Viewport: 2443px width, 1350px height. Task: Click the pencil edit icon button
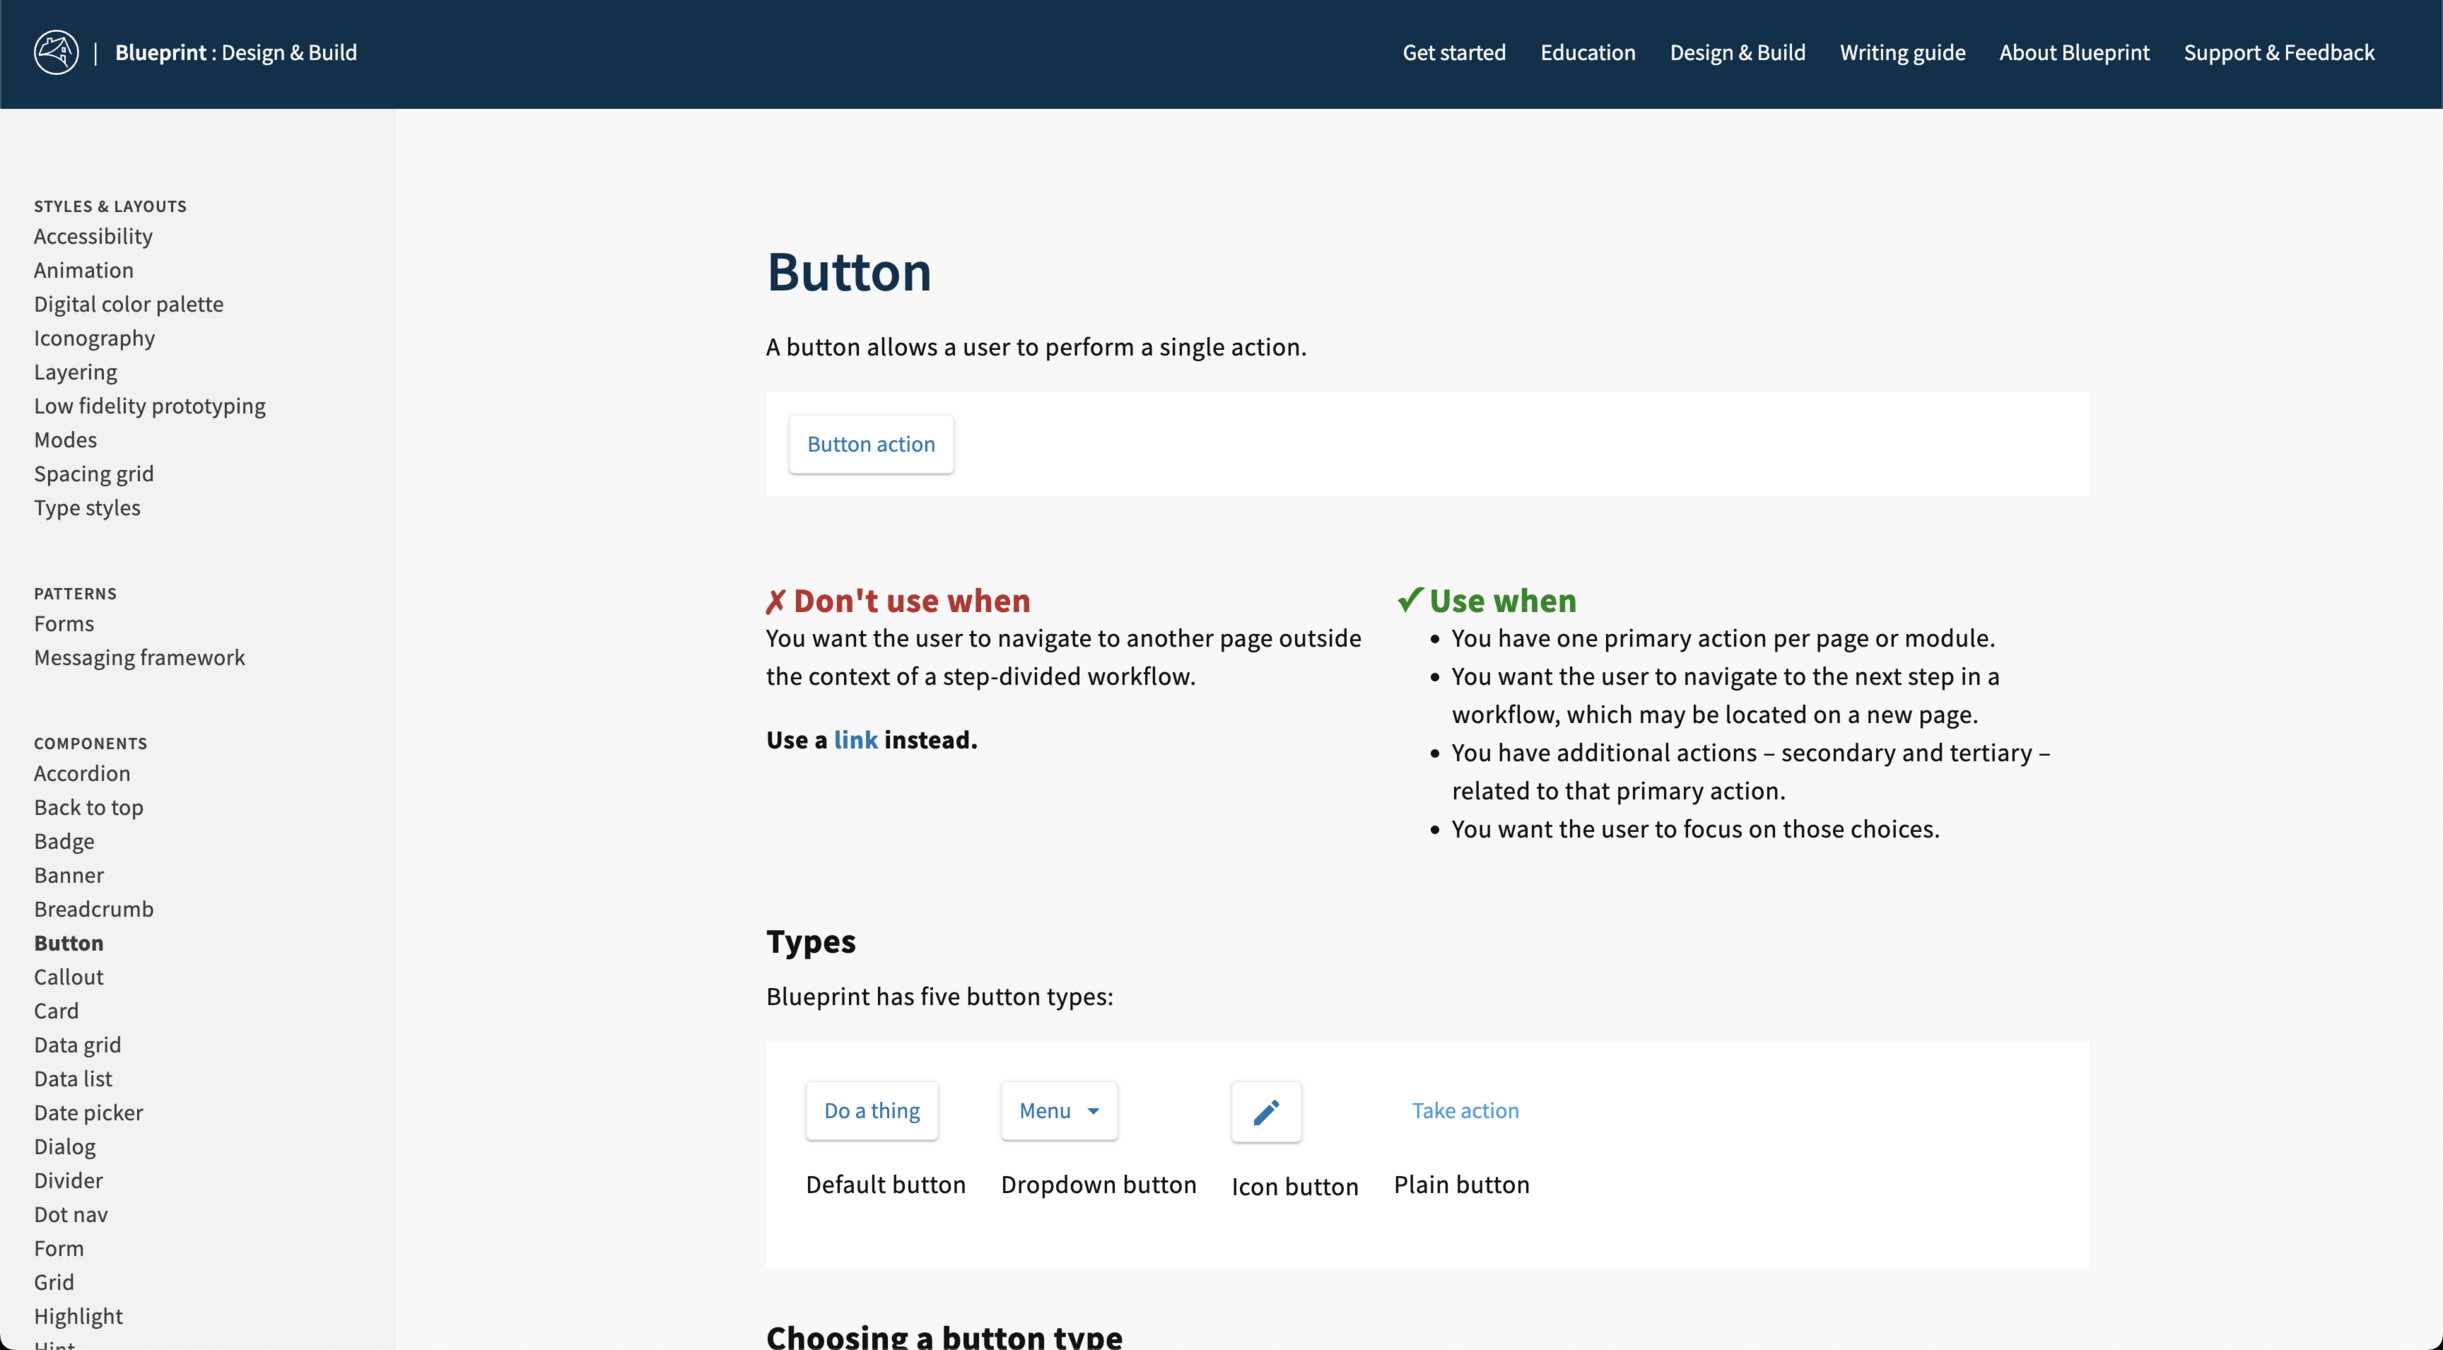(x=1266, y=1111)
